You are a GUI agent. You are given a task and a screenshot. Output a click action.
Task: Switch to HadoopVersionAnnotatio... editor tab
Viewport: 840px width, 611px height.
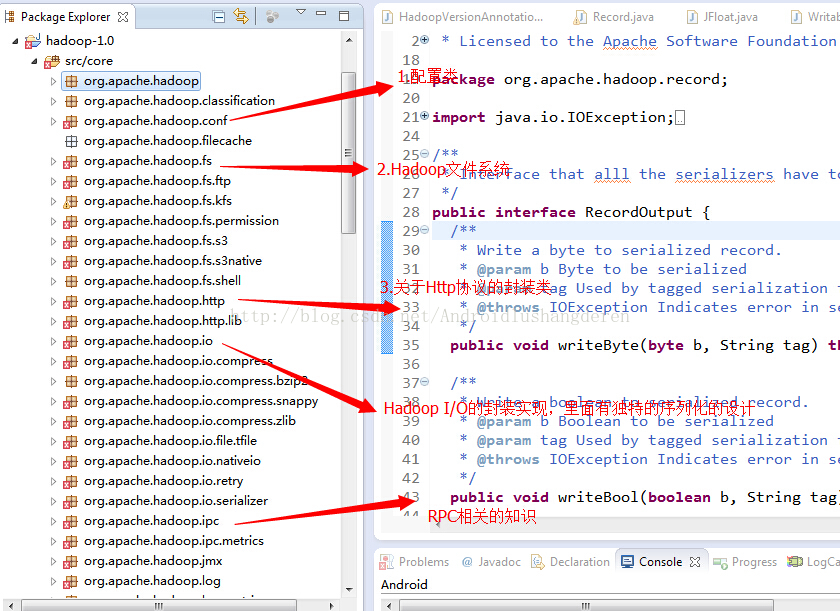point(463,17)
